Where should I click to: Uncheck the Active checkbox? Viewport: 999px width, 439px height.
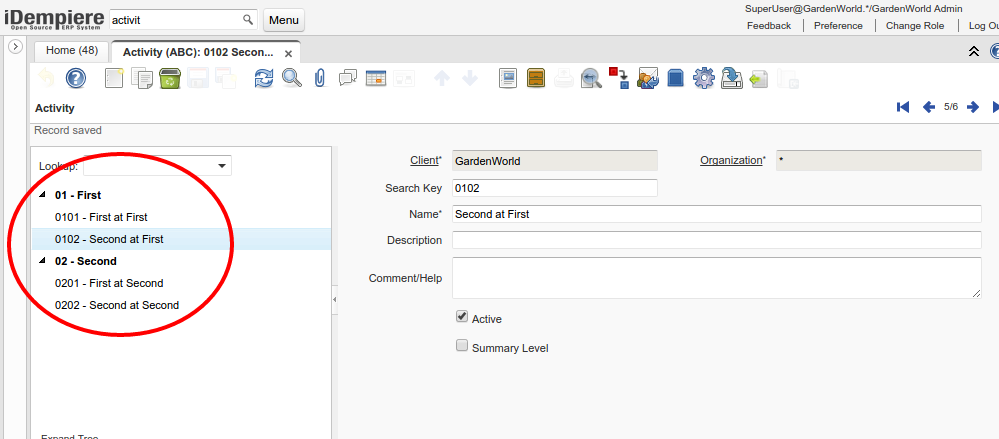(462, 317)
